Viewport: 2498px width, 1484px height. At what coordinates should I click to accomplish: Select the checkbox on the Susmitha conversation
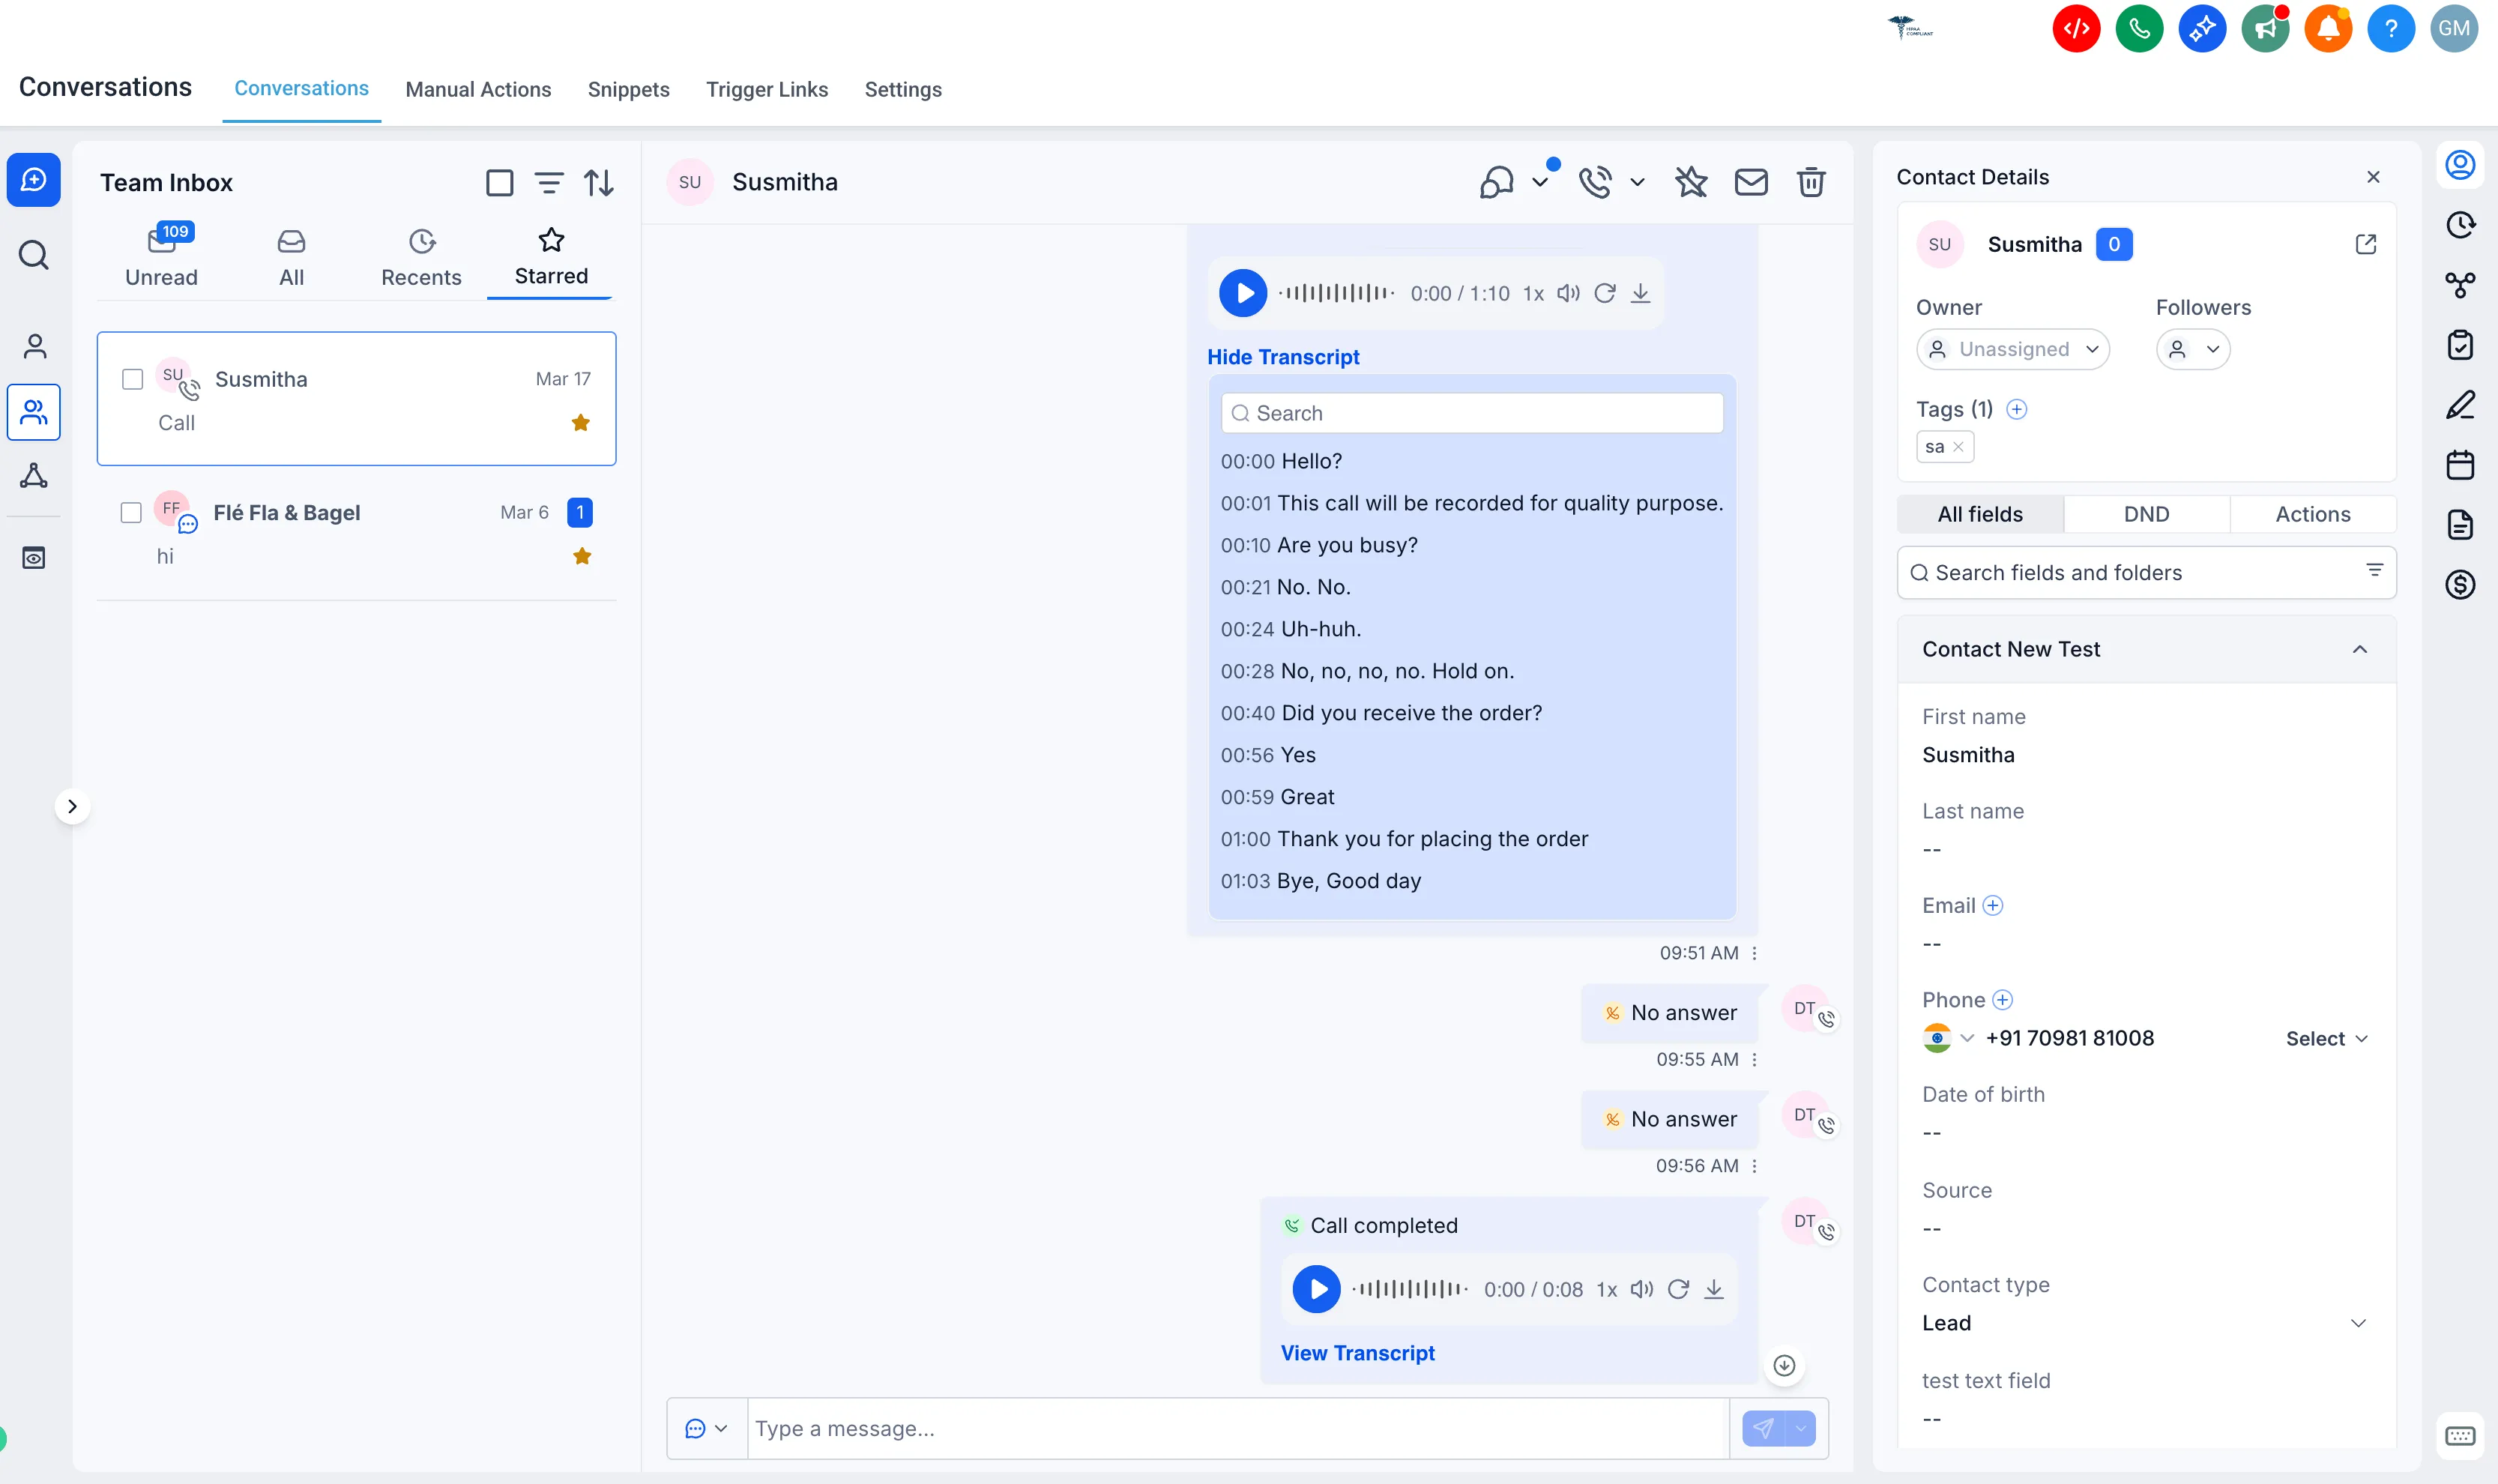131,378
